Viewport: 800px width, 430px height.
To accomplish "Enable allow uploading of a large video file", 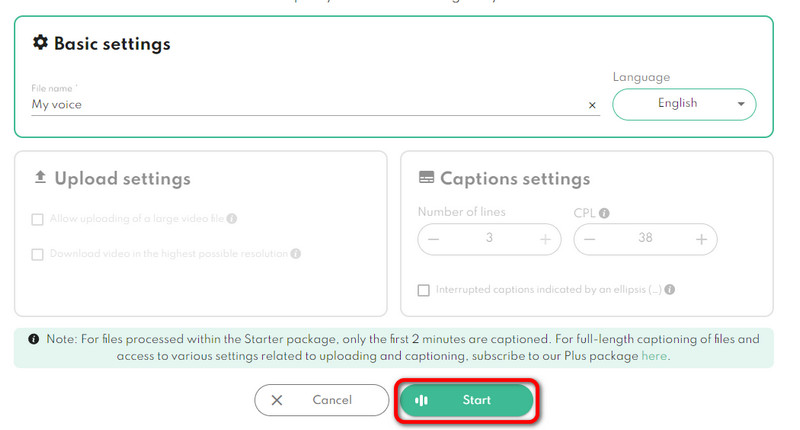I will [x=38, y=219].
